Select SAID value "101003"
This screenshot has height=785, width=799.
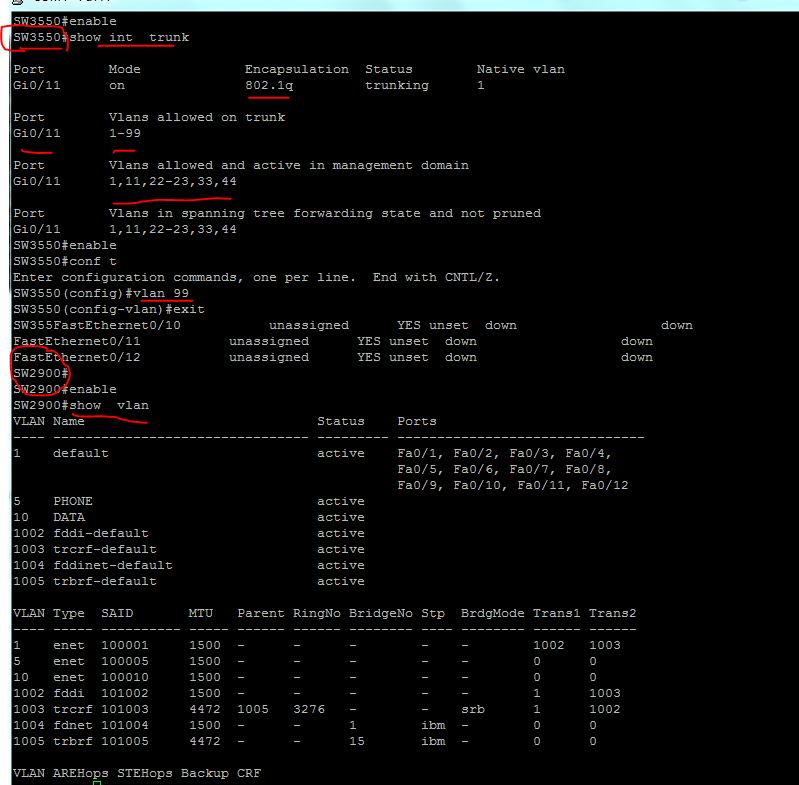coord(125,709)
